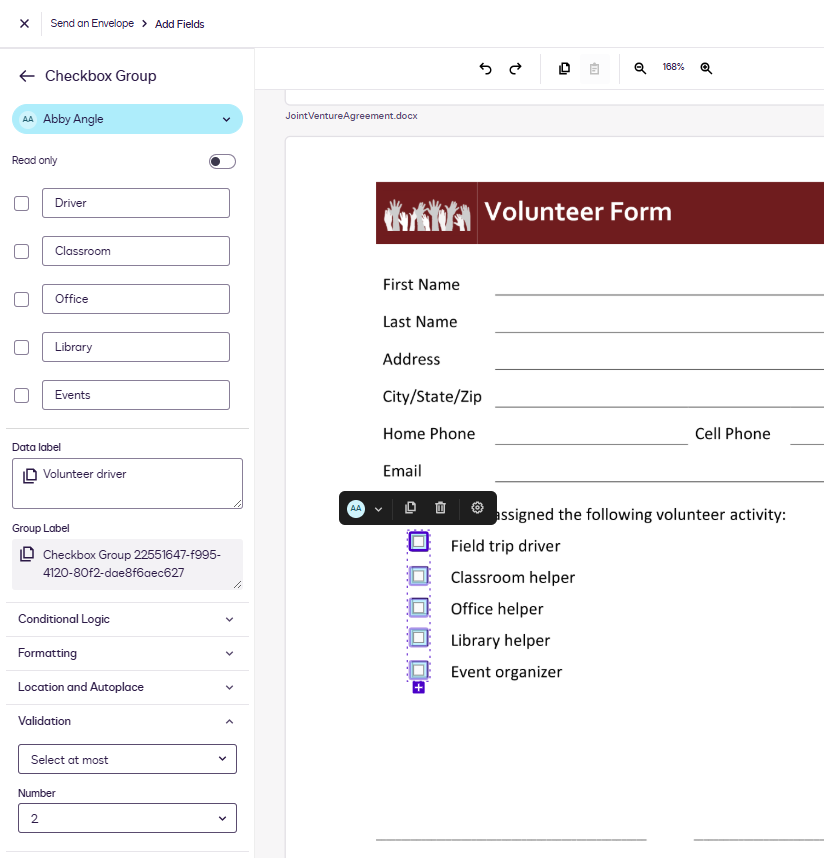Check the Driver checkbox in sidebar

[21, 204]
